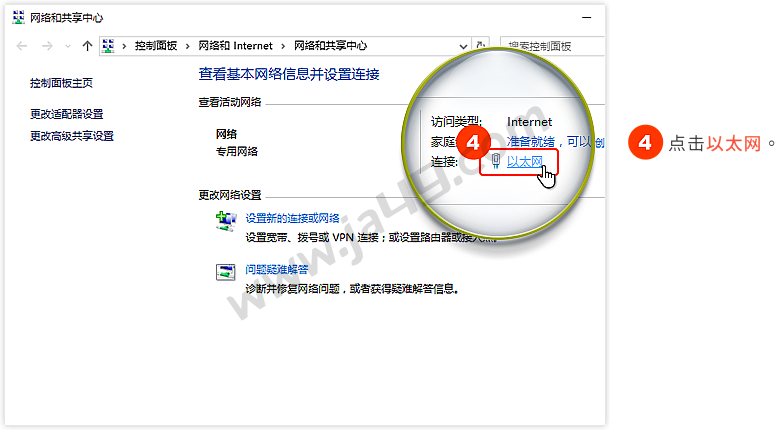Click 设置新的连接或网络 link

292,218
